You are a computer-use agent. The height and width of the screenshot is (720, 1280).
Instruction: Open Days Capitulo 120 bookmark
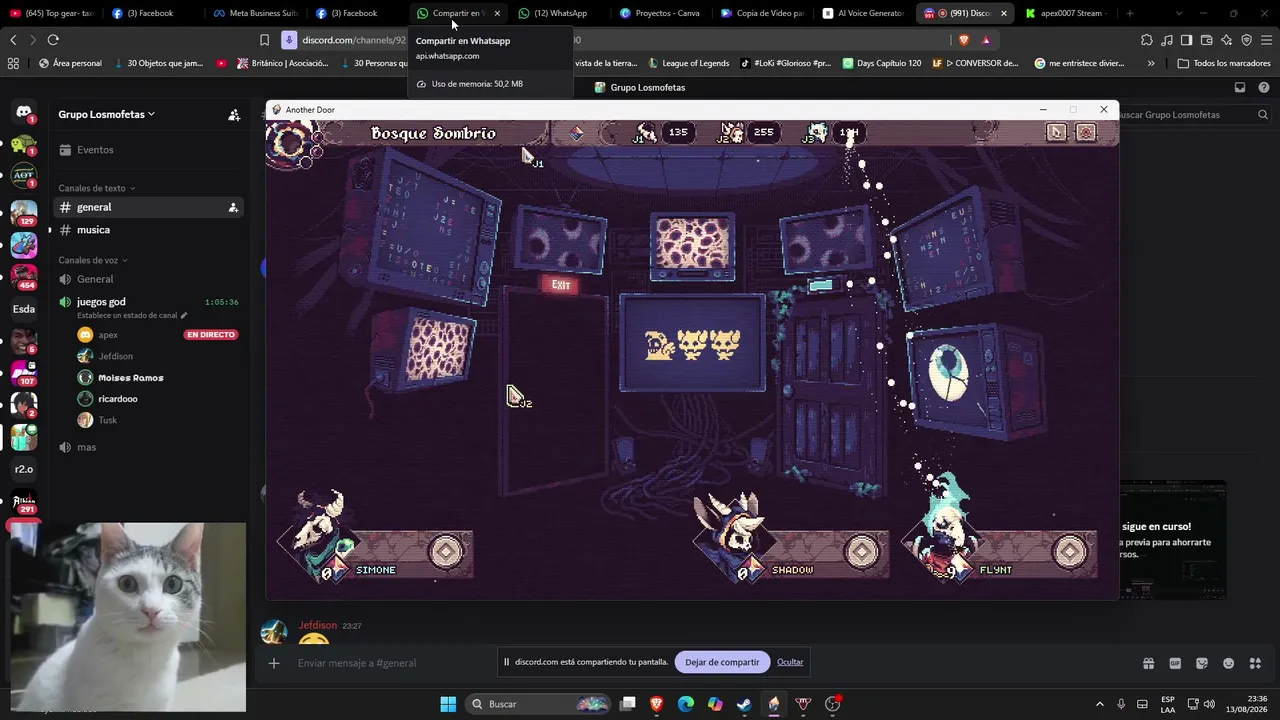coord(881,63)
